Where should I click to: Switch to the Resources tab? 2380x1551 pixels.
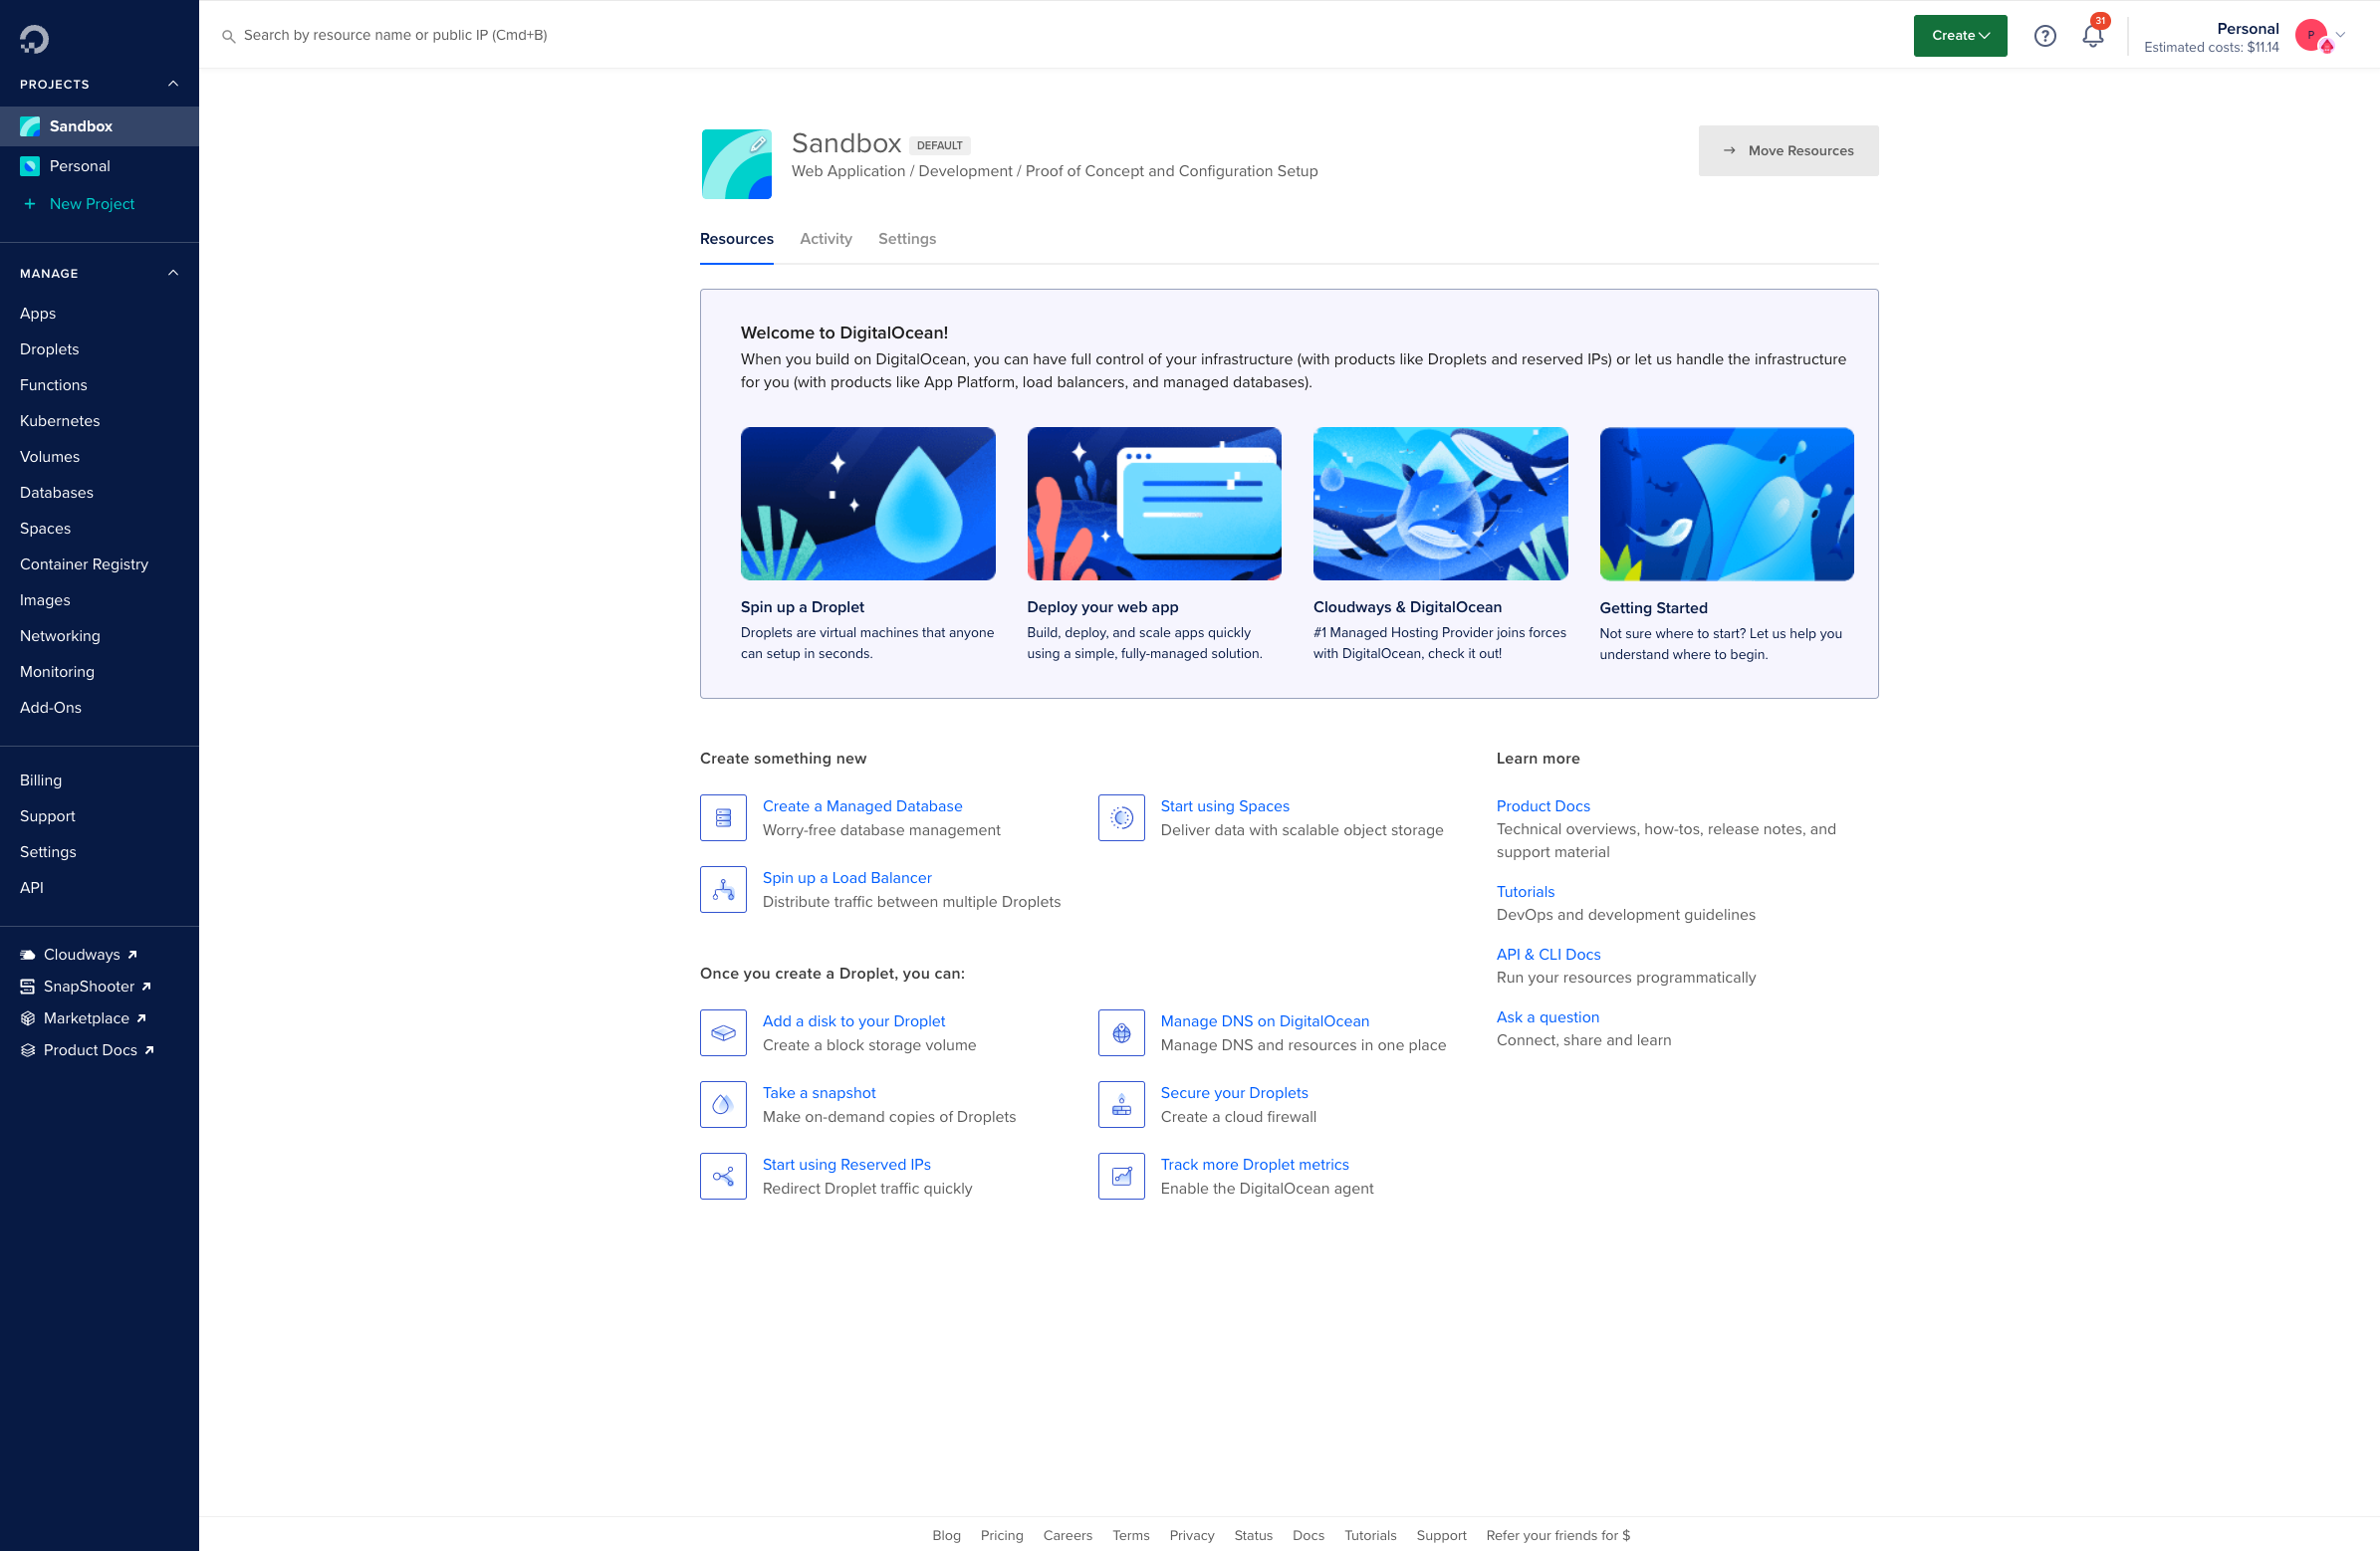pyautogui.click(x=737, y=239)
